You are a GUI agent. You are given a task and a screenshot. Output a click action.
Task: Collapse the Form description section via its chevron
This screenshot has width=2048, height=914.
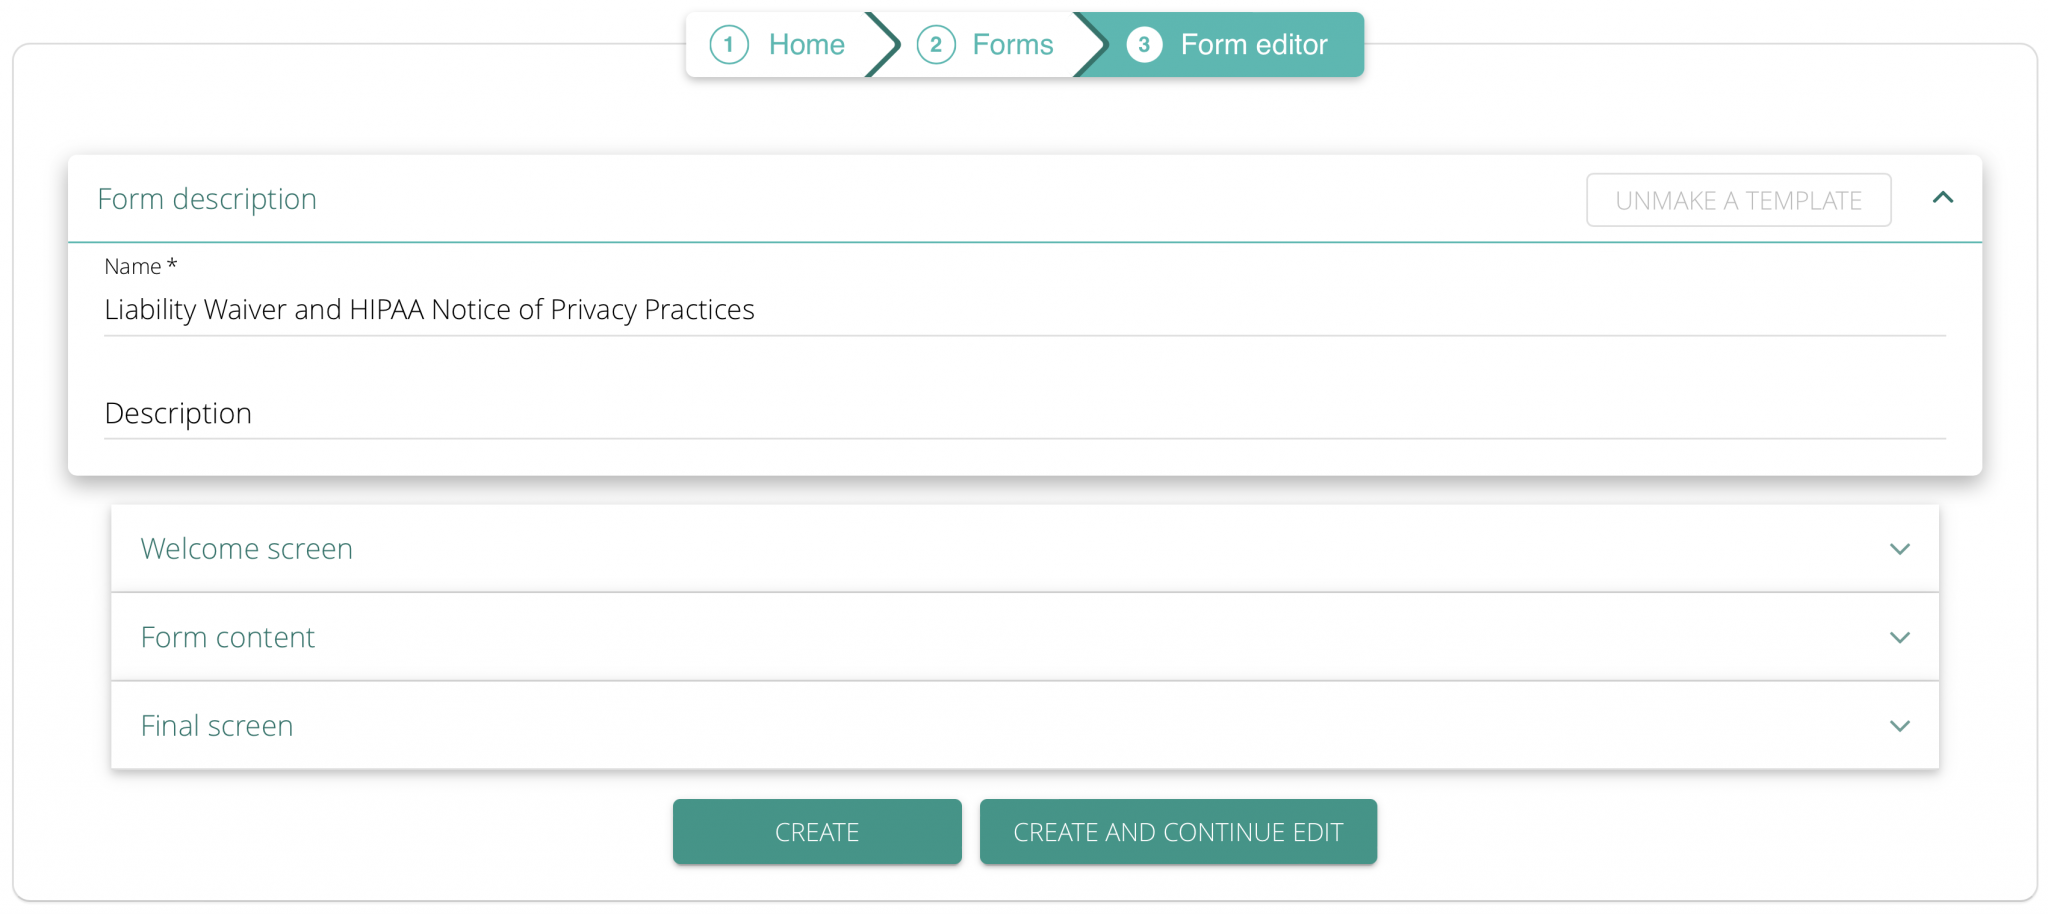1943,198
